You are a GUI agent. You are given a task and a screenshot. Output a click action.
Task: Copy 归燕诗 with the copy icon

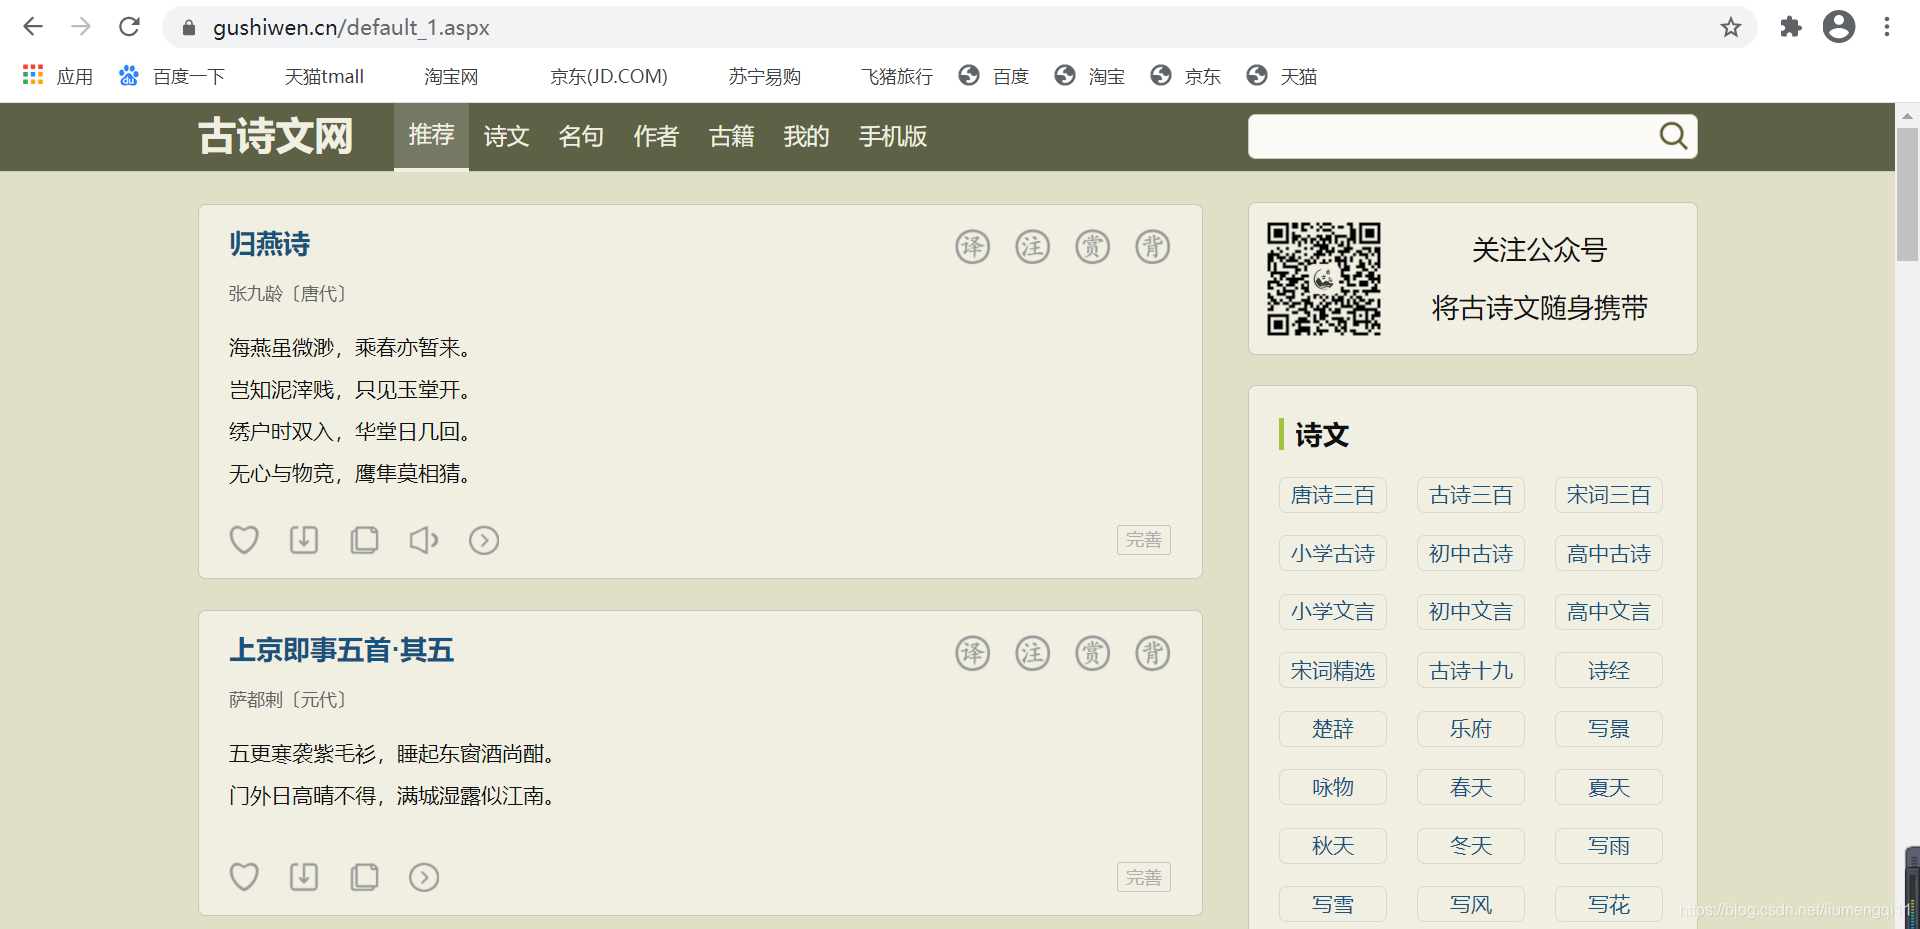click(x=364, y=540)
